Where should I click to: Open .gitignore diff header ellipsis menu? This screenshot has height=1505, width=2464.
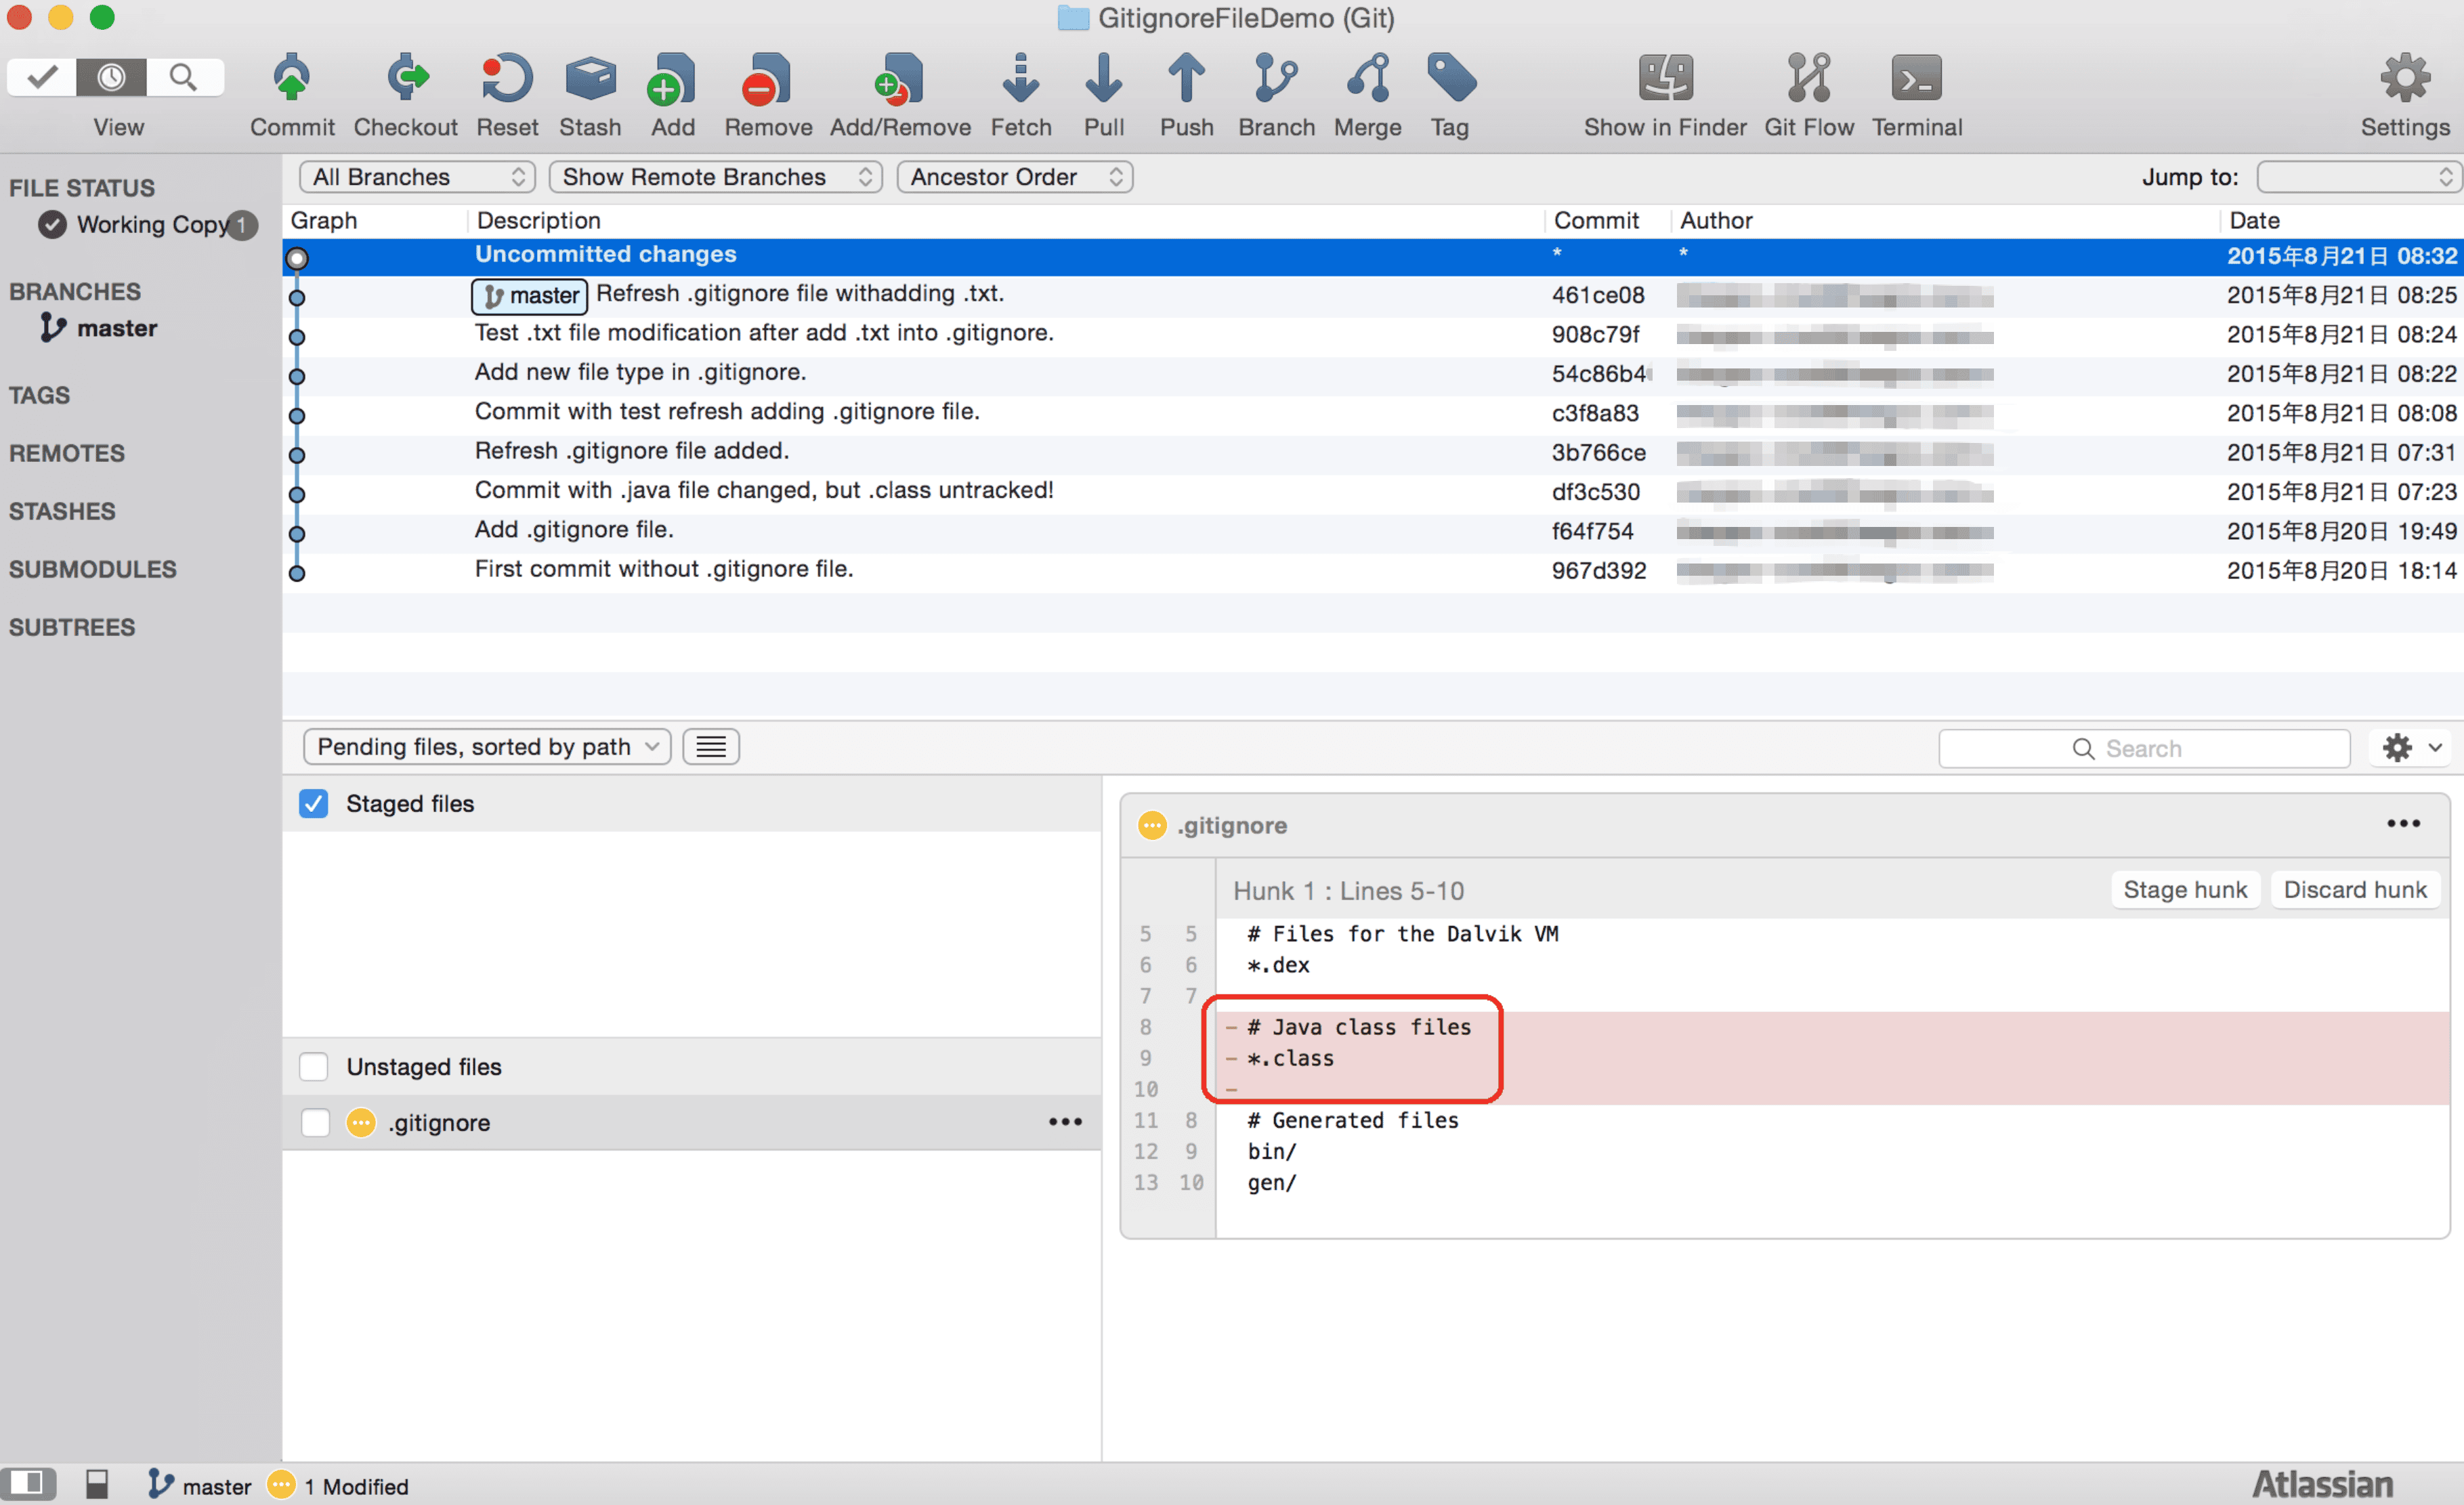pyautogui.click(x=2403, y=824)
